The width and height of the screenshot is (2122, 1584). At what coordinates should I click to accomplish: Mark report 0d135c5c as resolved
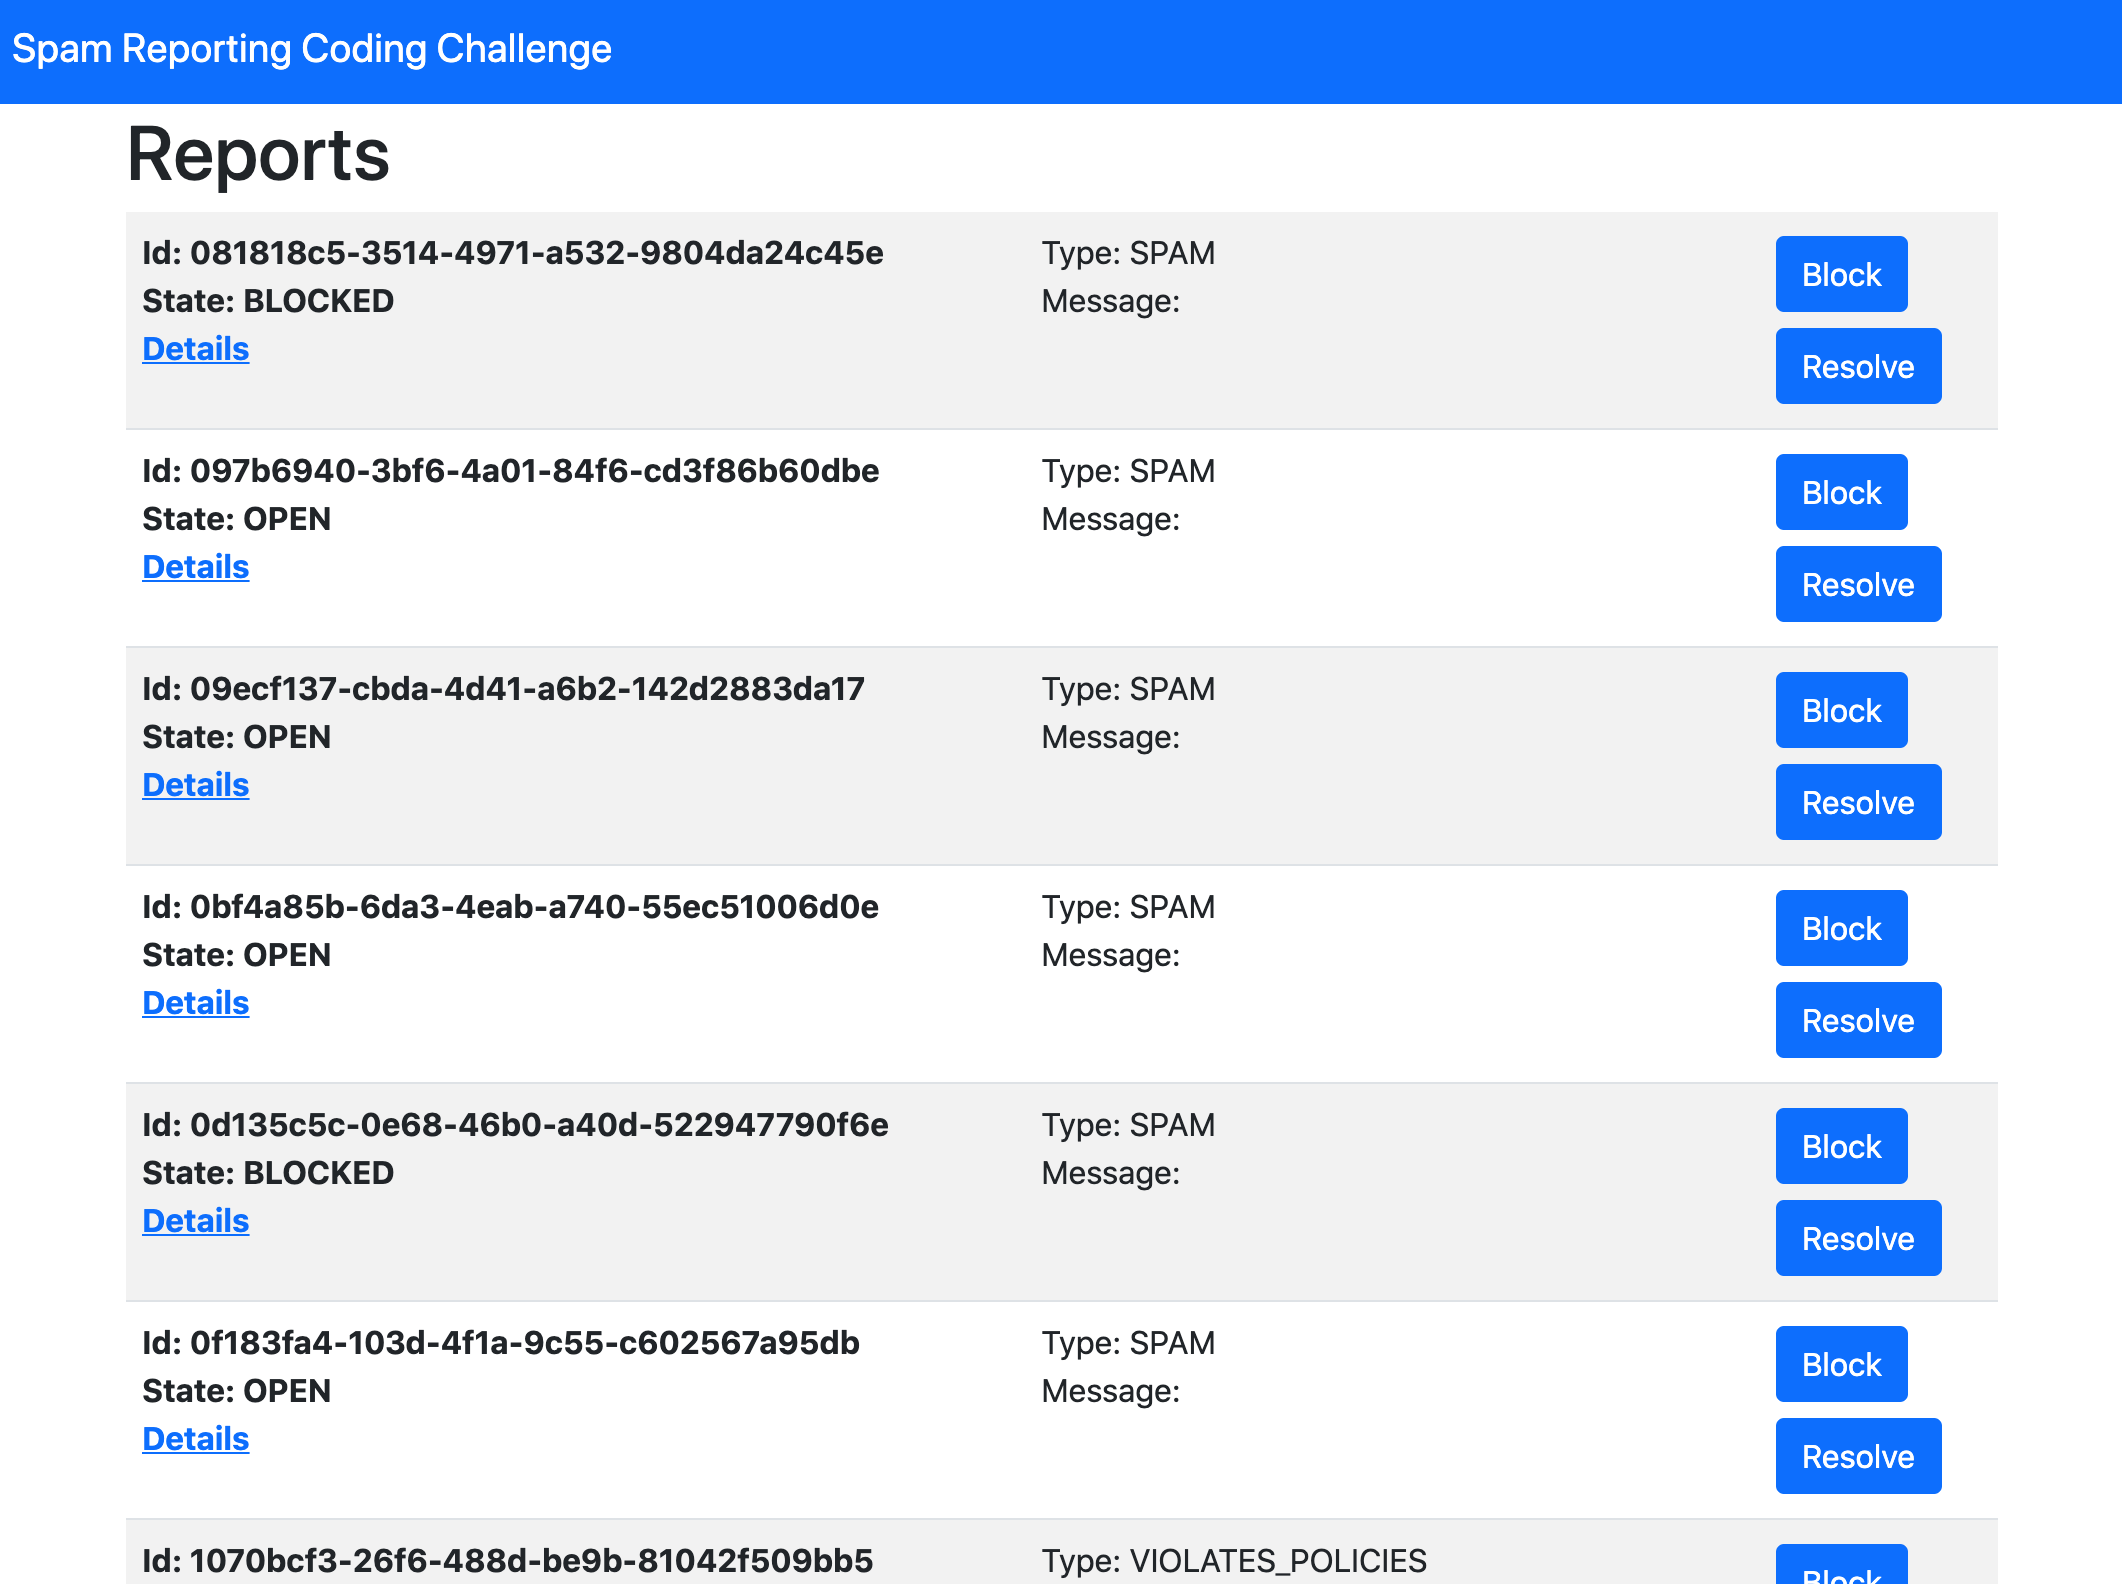pyautogui.click(x=1857, y=1238)
